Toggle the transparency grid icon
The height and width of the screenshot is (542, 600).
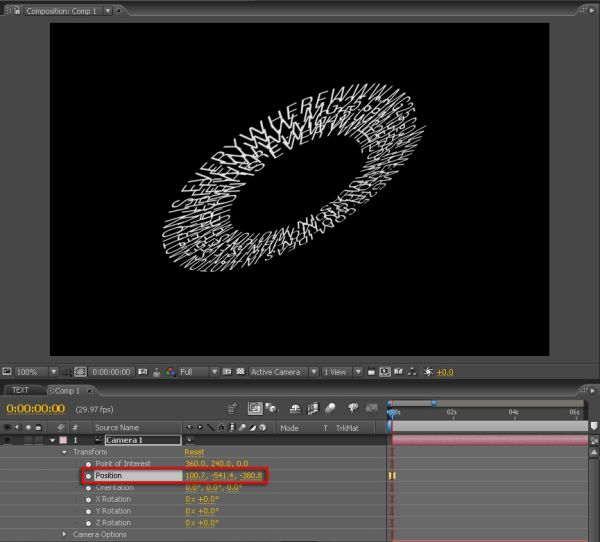(240, 372)
